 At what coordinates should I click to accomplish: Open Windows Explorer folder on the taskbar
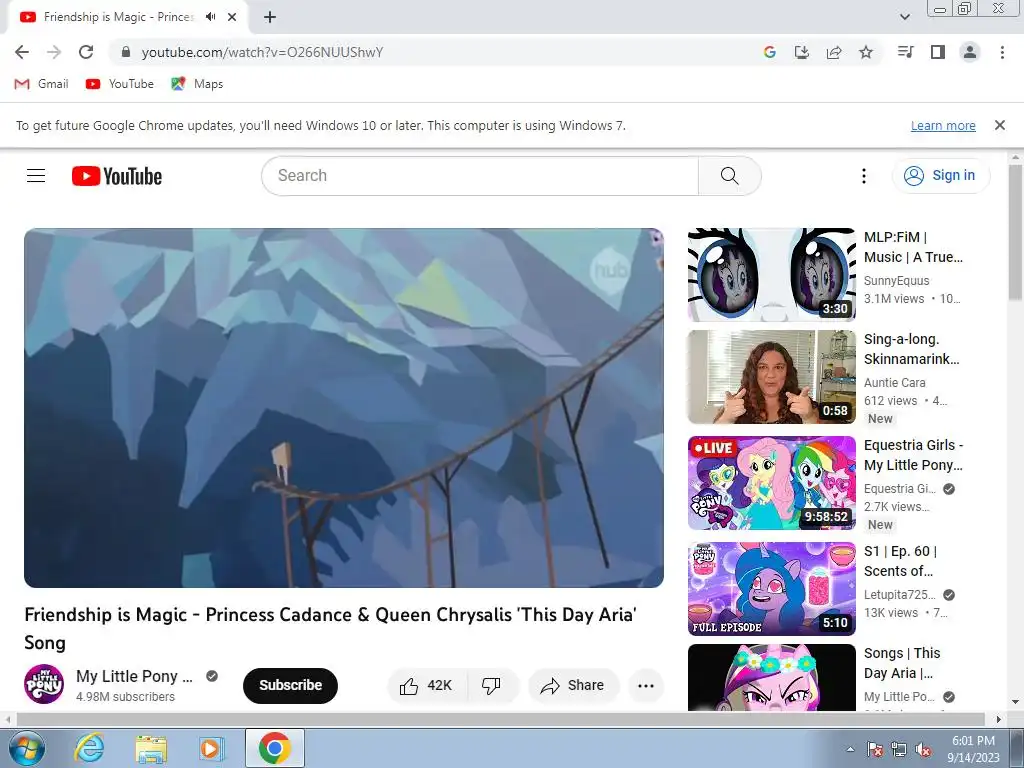[151, 748]
